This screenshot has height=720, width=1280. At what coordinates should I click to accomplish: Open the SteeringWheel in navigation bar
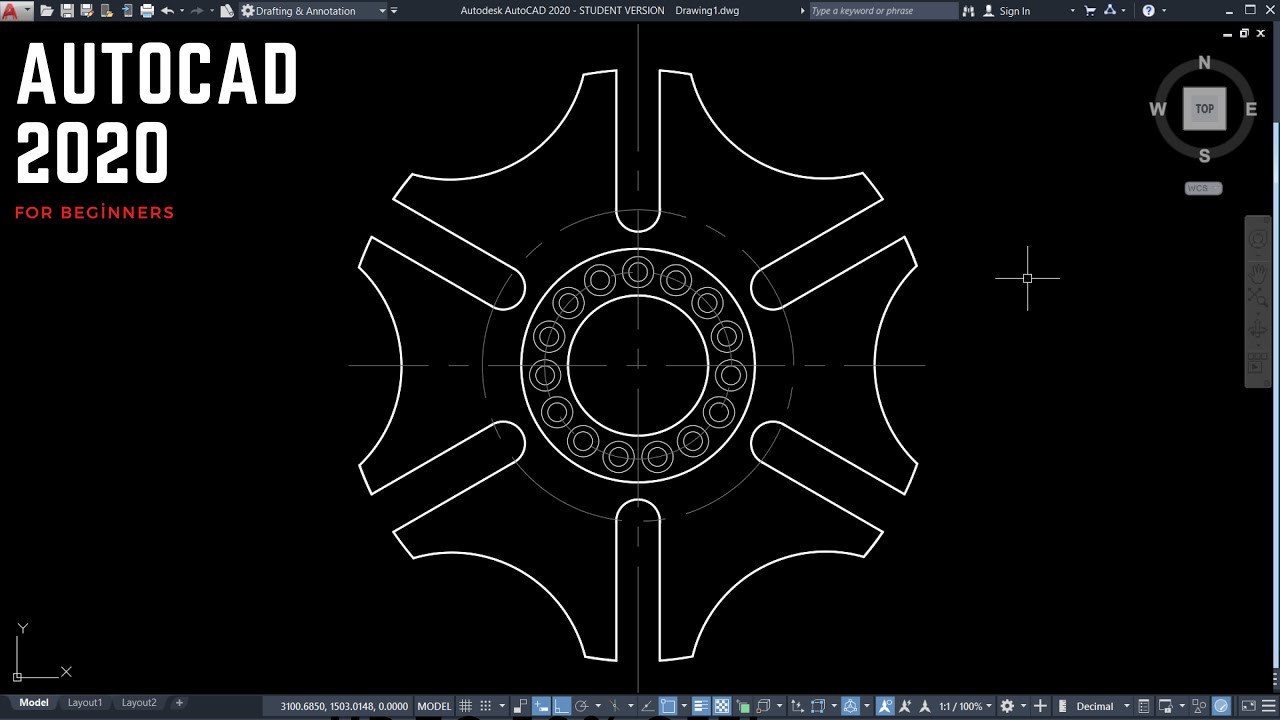coord(1258,240)
